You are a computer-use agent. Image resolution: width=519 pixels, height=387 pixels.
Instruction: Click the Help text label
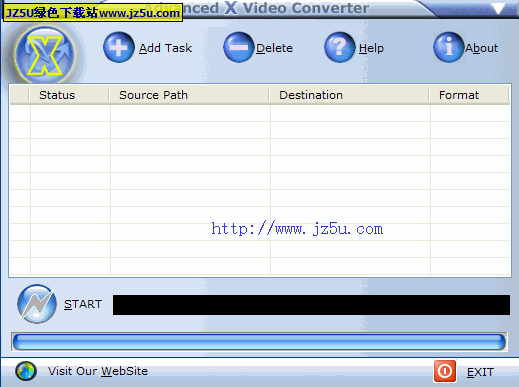click(371, 48)
